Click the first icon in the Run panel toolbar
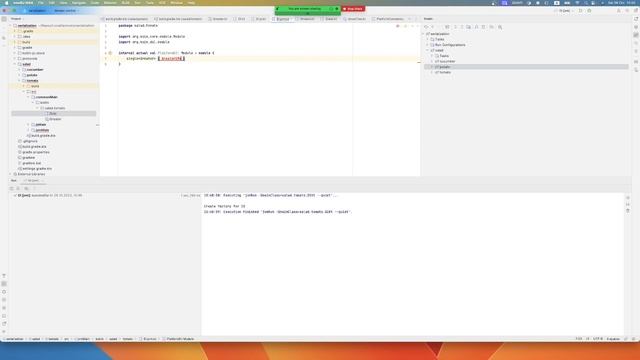 (x=12, y=189)
